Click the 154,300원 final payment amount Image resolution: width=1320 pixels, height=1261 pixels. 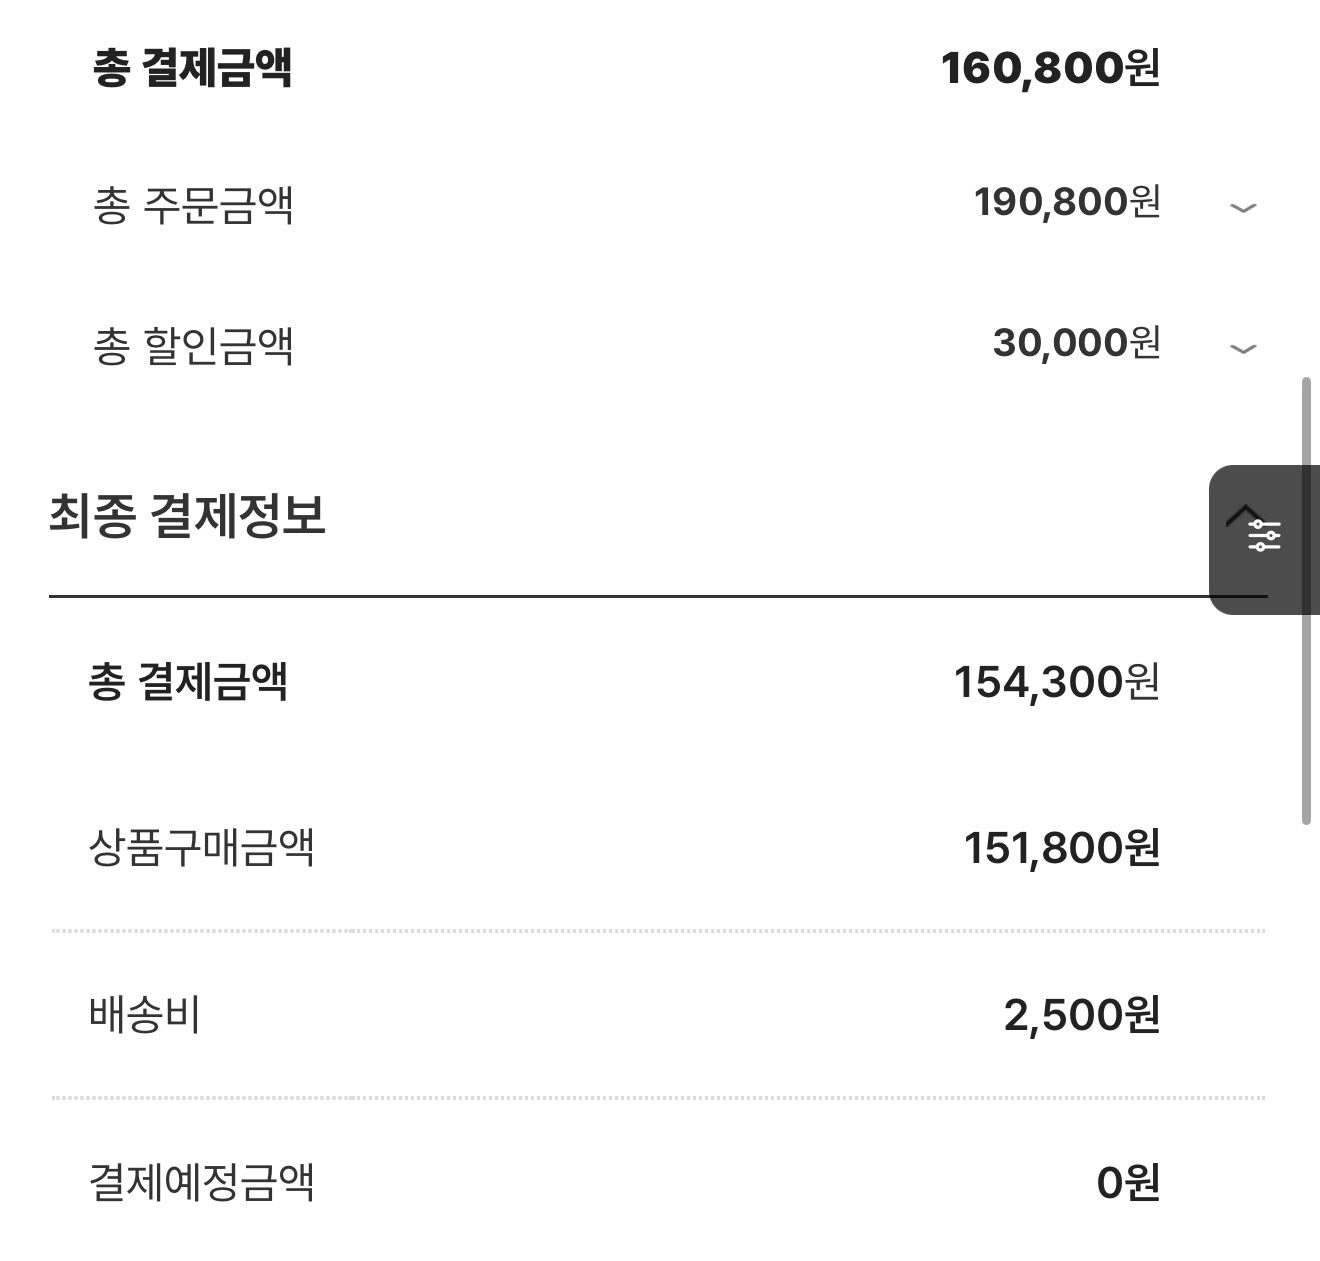coord(1056,683)
